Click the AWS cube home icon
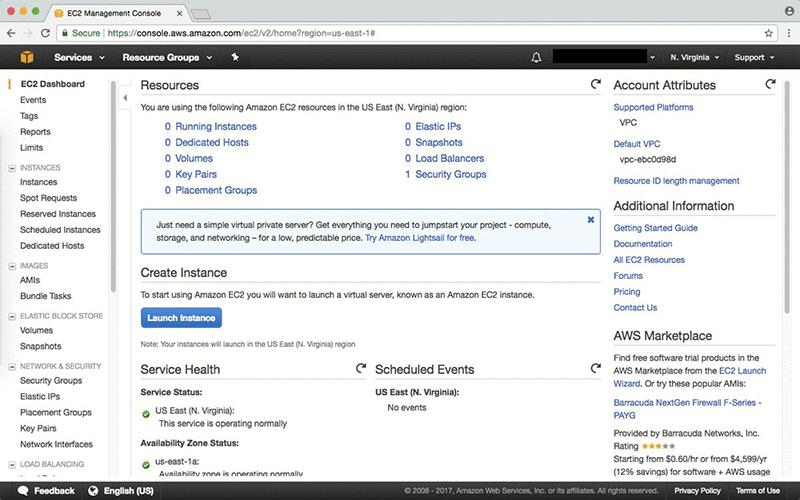The image size is (800, 500). coord(27,57)
